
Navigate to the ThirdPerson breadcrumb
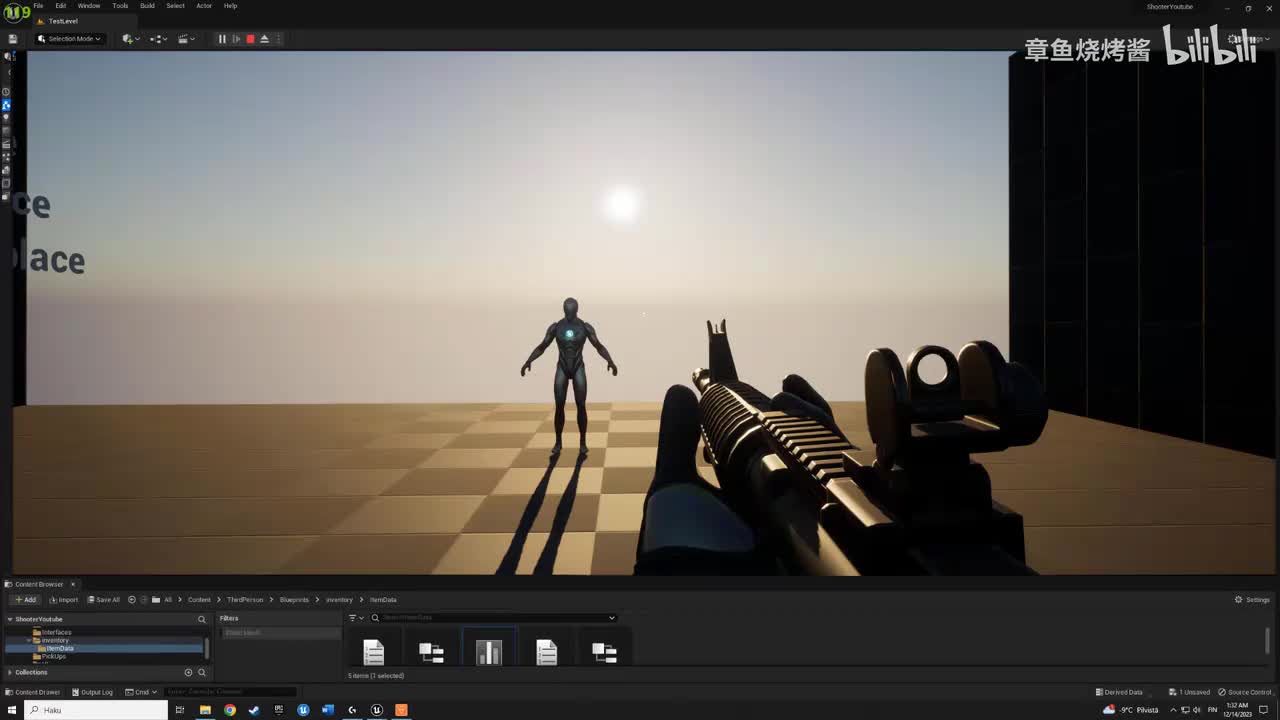click(x=245, y=600)
